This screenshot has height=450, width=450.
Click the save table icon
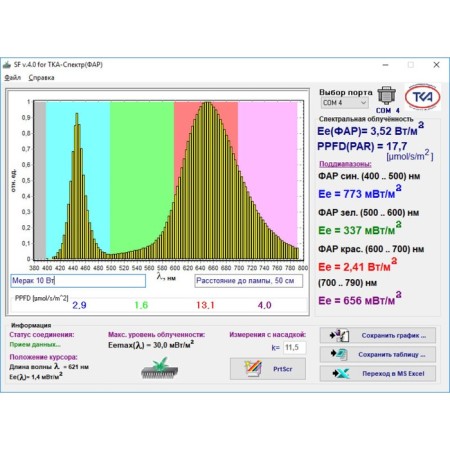pos(339,354)
